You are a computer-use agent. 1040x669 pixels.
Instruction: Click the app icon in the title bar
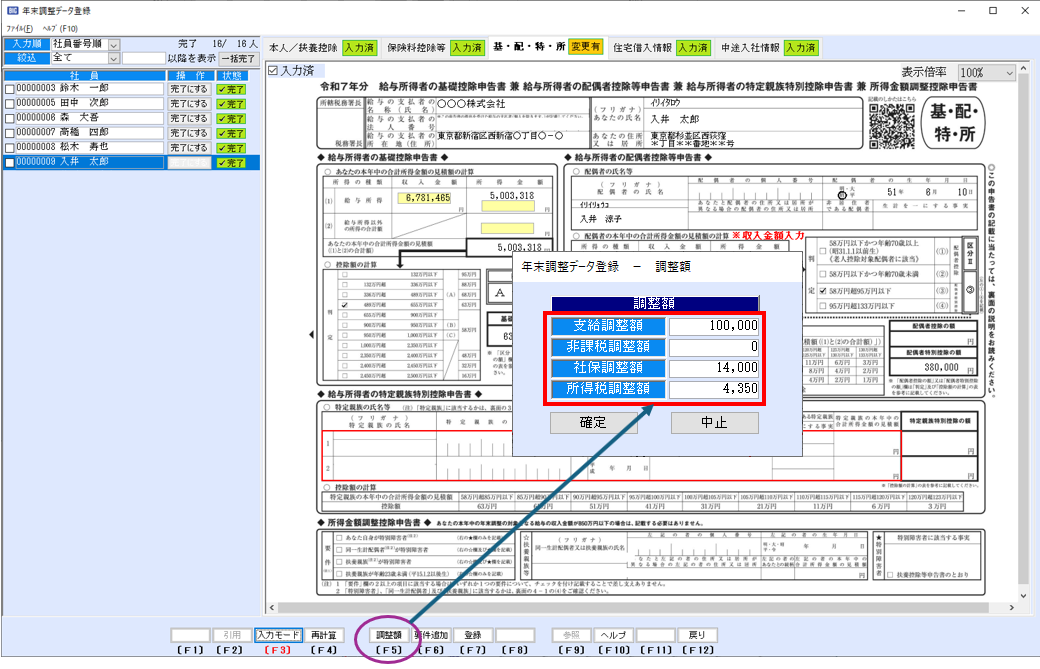point(13,11)
